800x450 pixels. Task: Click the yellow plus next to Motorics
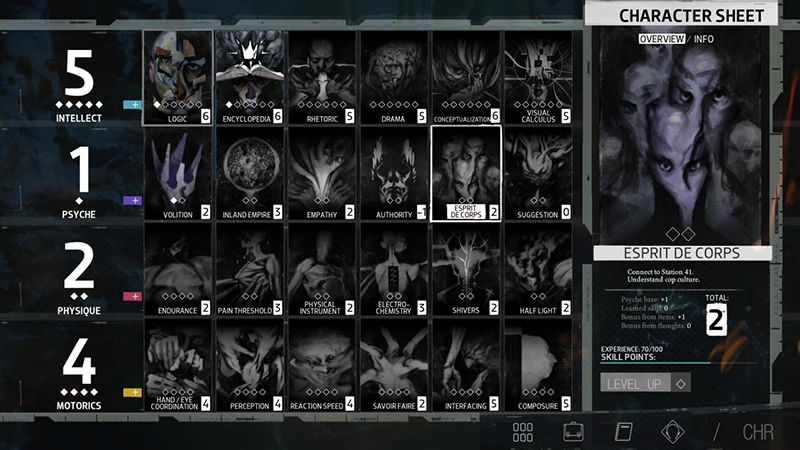132,392
